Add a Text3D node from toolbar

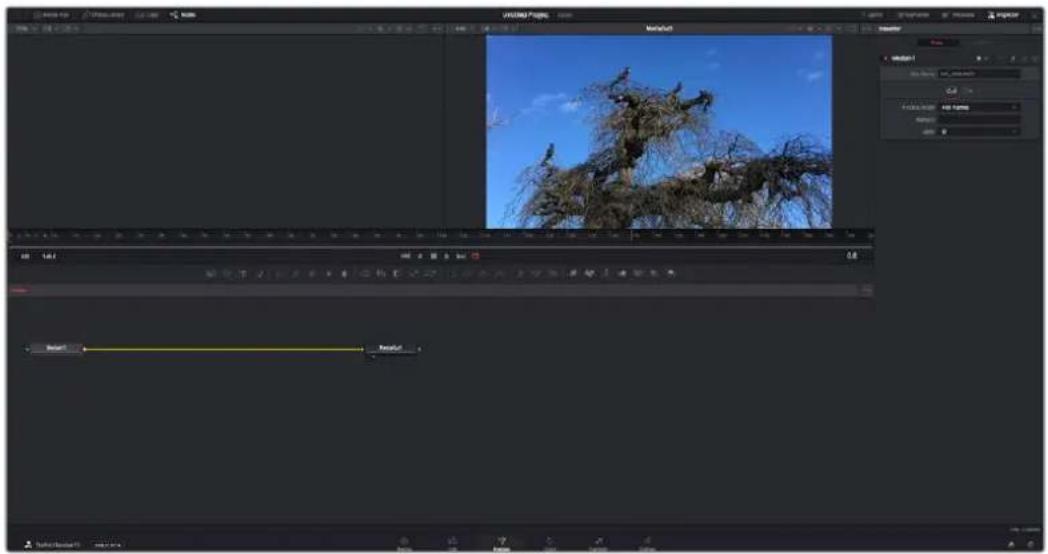606,273
